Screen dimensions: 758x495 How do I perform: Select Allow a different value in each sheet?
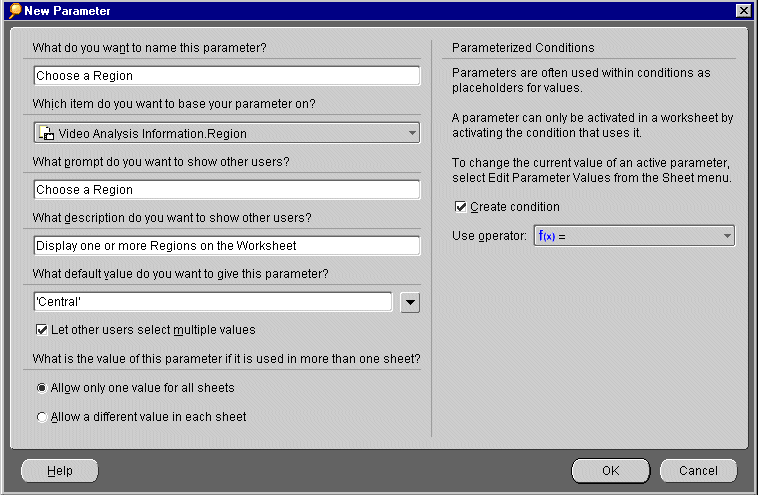(x=42, y=417)
